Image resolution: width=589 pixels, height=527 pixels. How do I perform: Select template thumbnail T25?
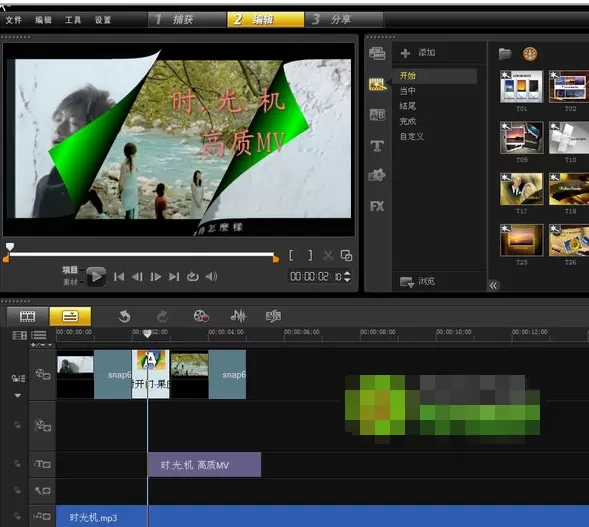click(x=521, y=240)
